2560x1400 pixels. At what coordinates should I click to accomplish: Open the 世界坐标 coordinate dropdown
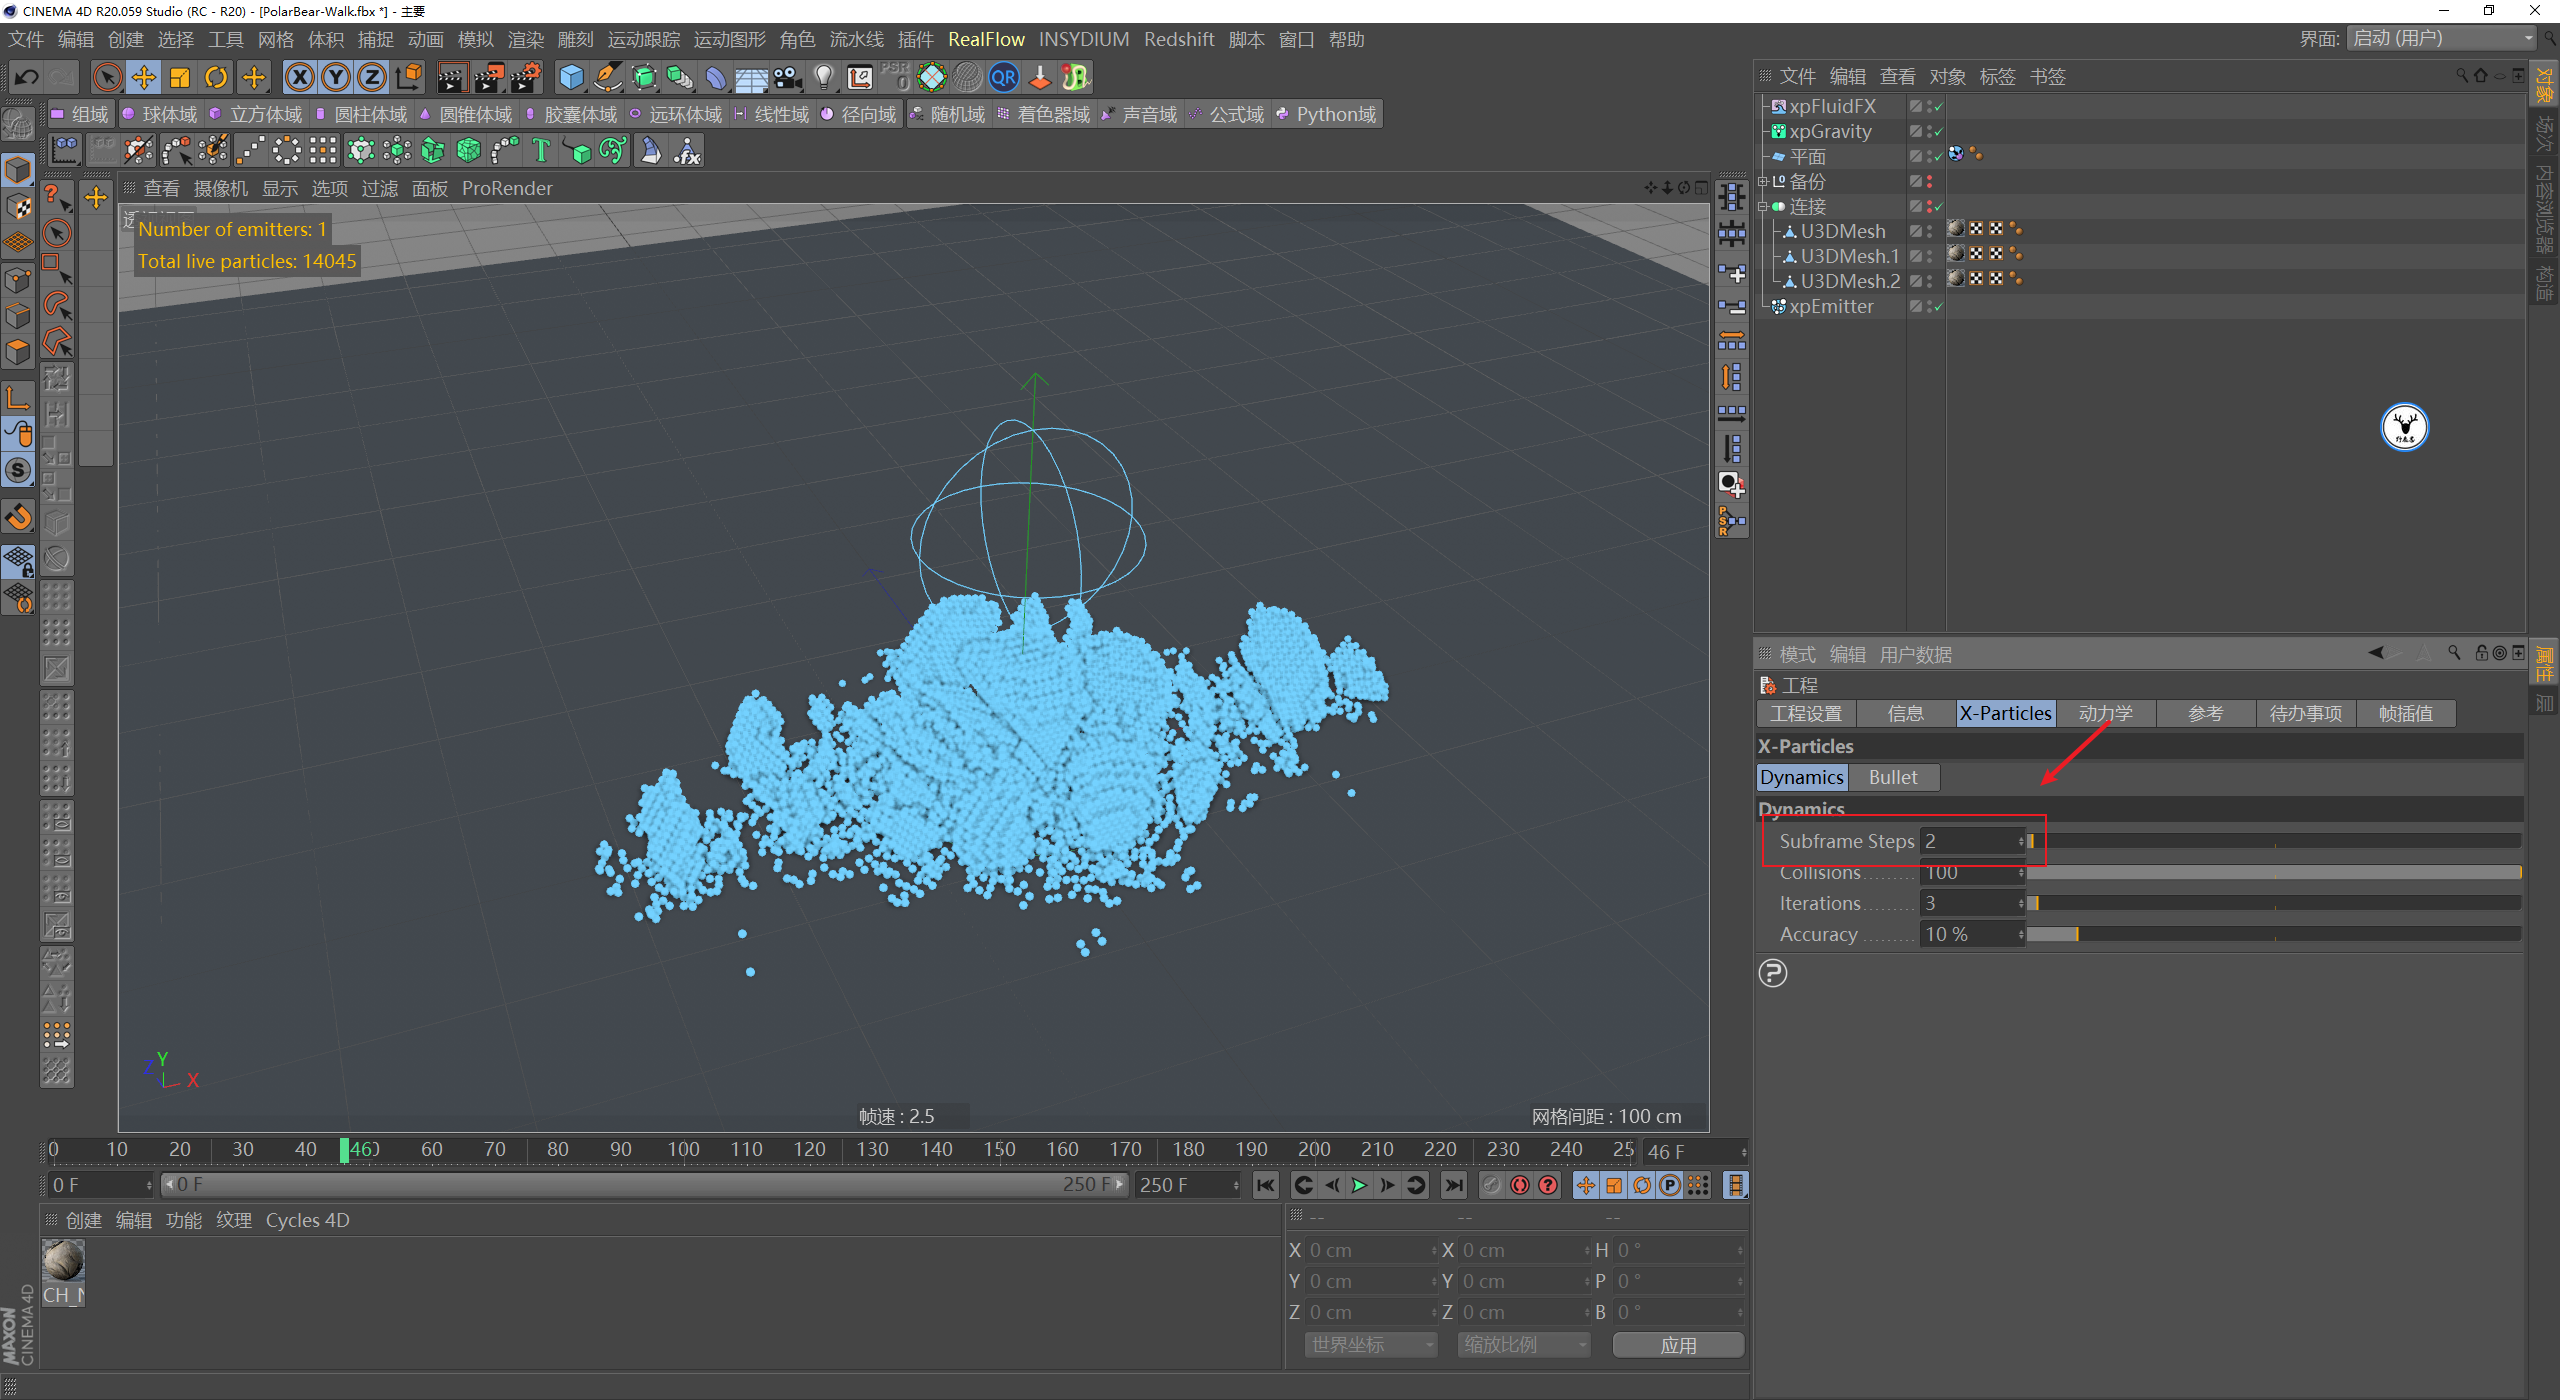click(x=1370, y=1345)
